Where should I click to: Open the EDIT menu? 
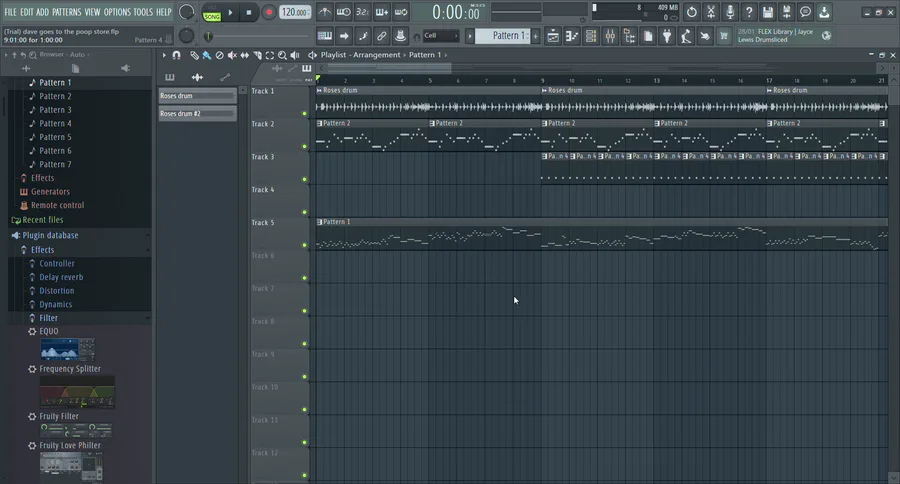pos(26,12)
